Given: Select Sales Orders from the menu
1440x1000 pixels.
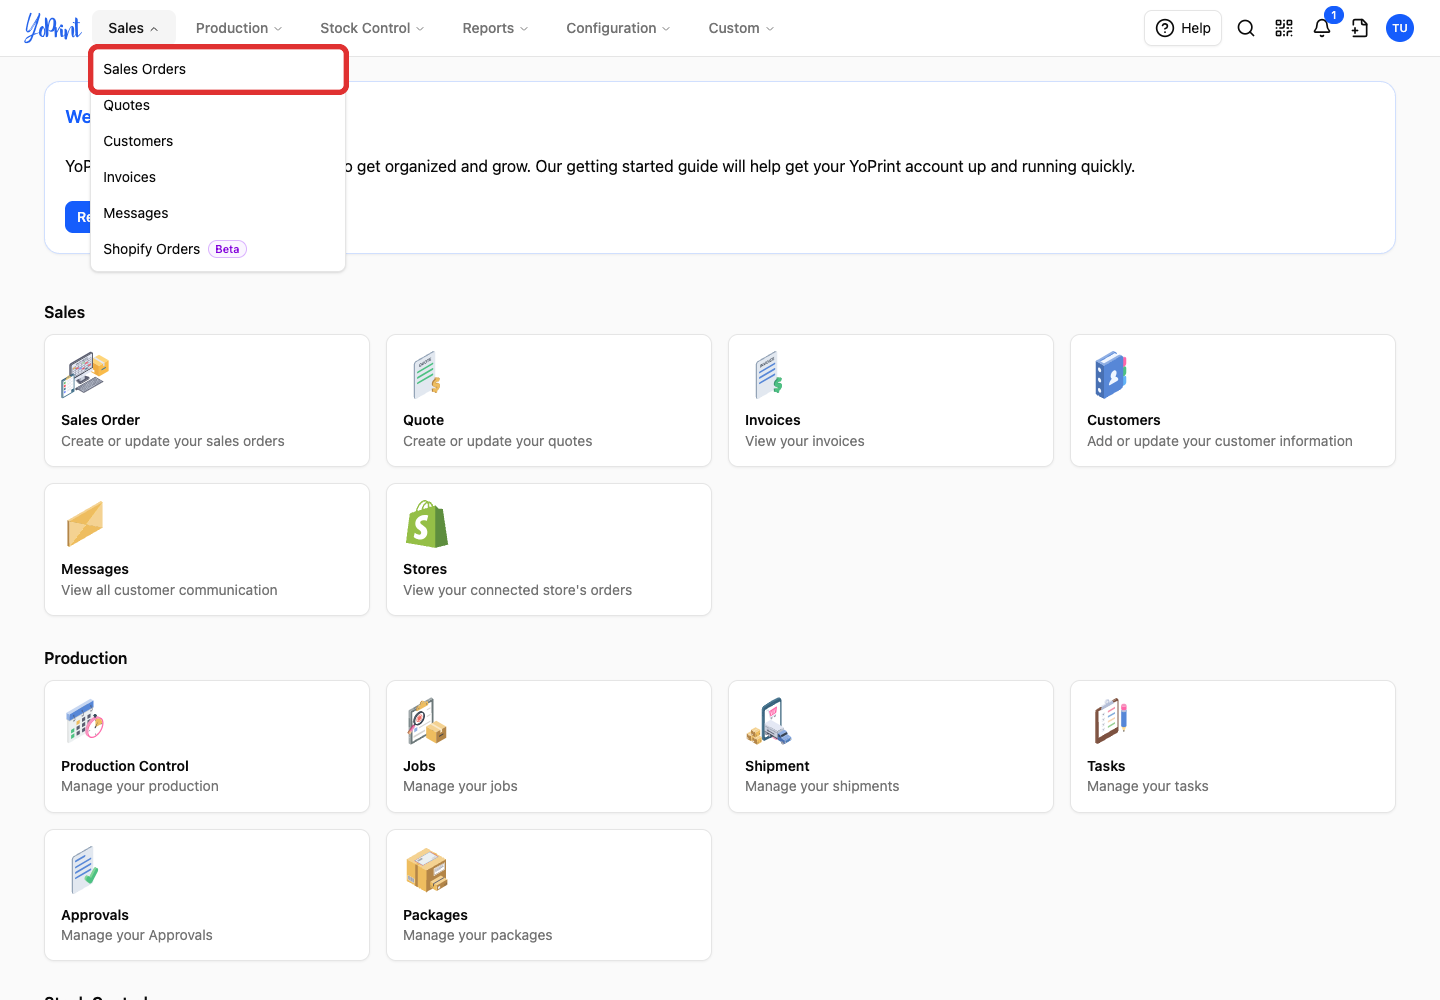Looking at the screenshot, I should click(x=218, y=69).
